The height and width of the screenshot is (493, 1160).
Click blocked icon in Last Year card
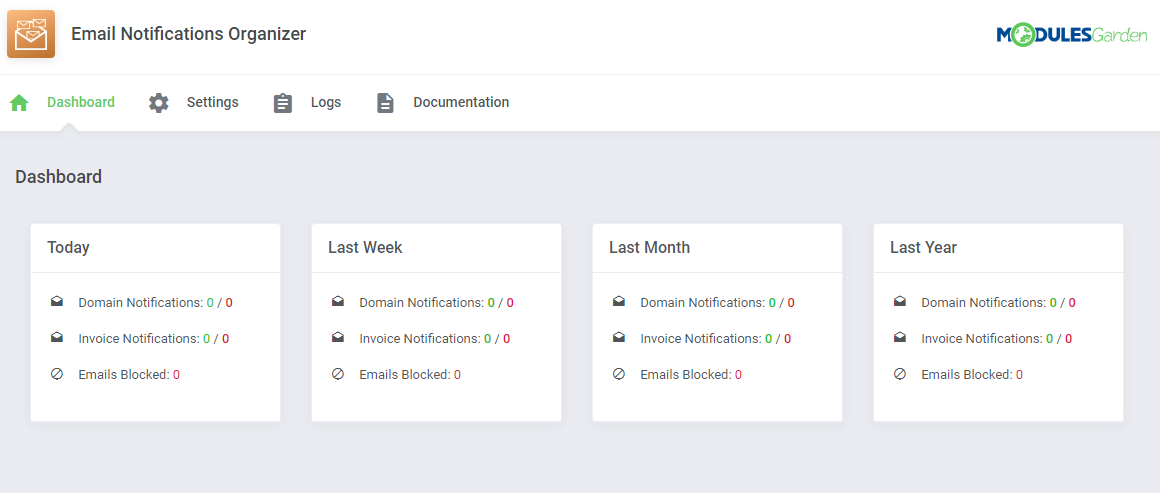[900, 374]
